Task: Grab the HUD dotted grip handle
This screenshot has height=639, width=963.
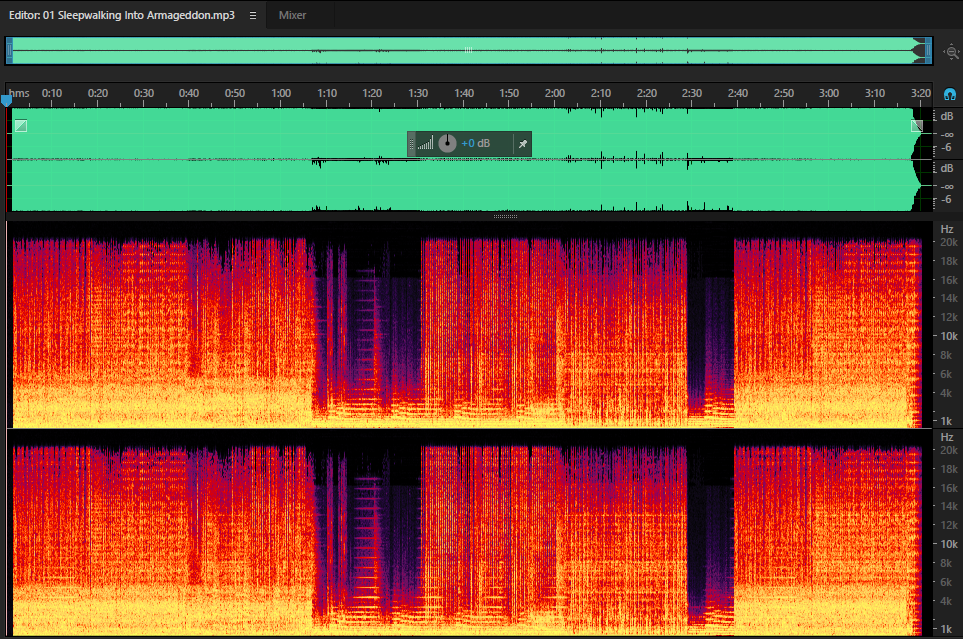Action: pos(411,144)
